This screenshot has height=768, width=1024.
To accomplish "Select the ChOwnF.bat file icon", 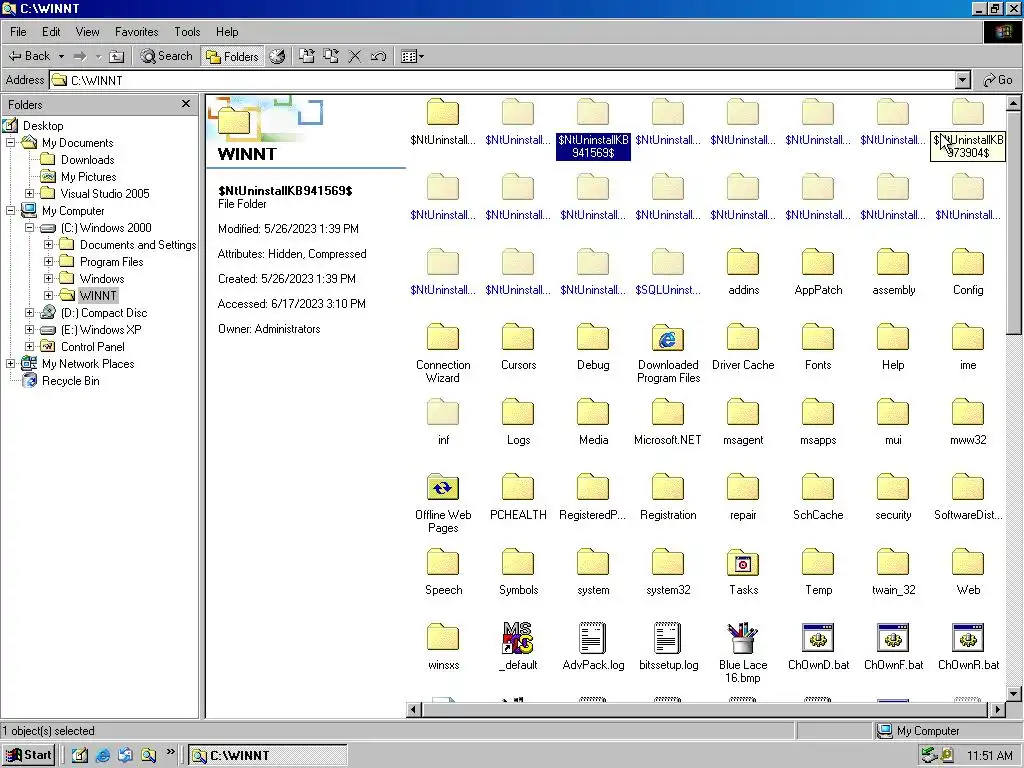I will pyautogui.click(x=893, y=638).
